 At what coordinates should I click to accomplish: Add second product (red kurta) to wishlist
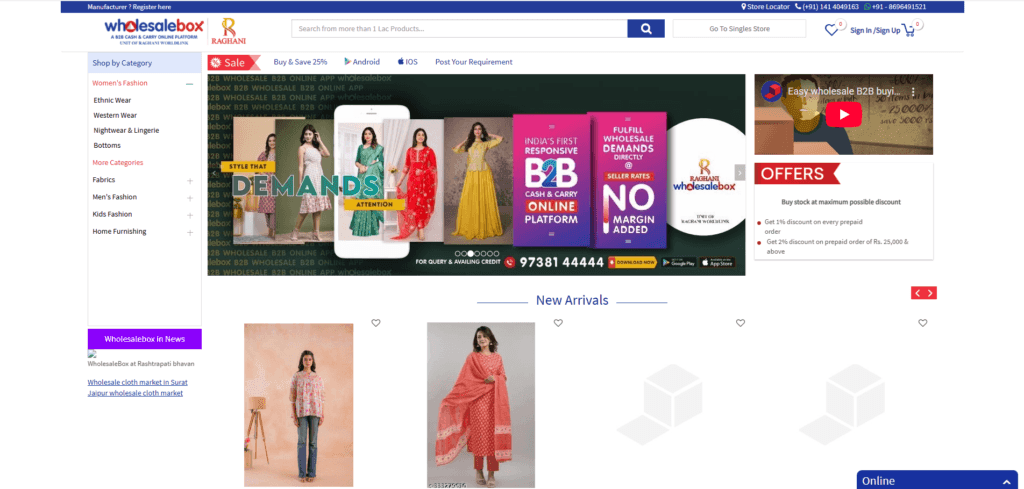tap(558, 323)
